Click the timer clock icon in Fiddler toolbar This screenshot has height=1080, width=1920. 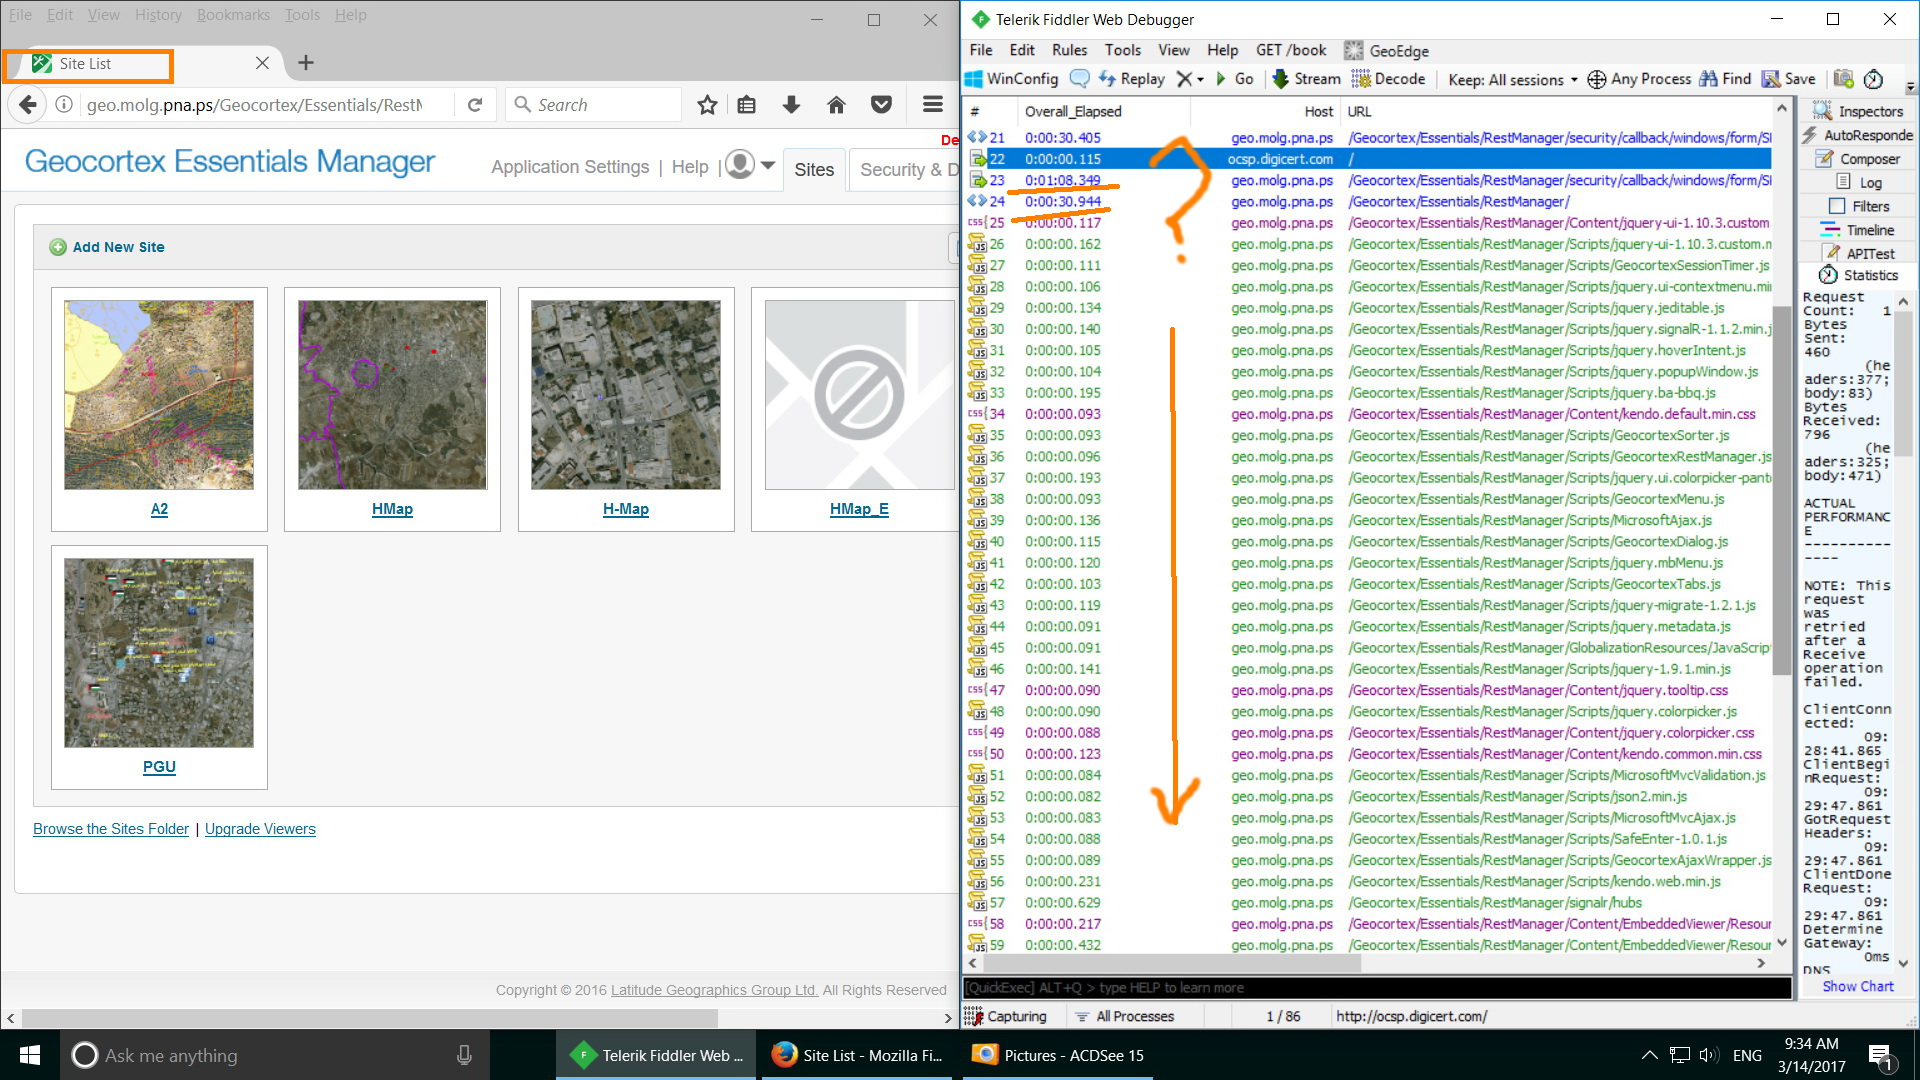click(x=1874, y=79)
